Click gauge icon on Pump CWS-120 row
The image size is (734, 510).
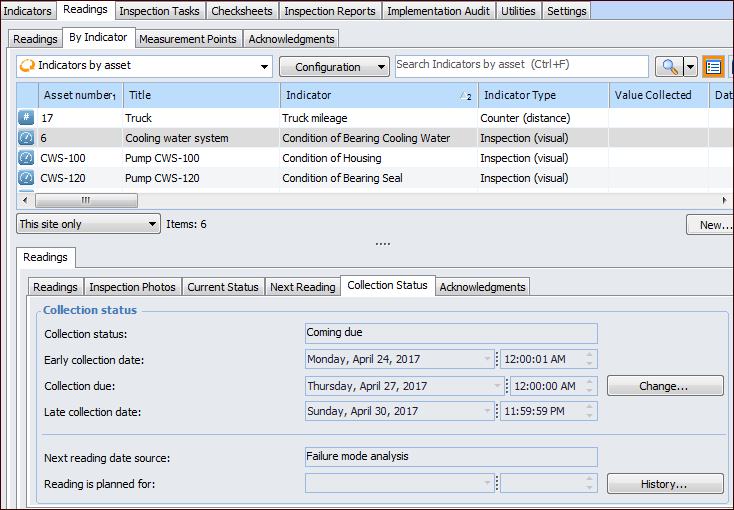tap(26, 178)
